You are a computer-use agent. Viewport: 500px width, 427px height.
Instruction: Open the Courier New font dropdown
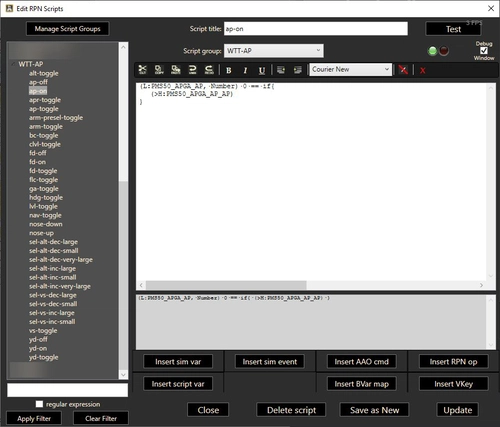pyautogui.click(x=350, y=69)
